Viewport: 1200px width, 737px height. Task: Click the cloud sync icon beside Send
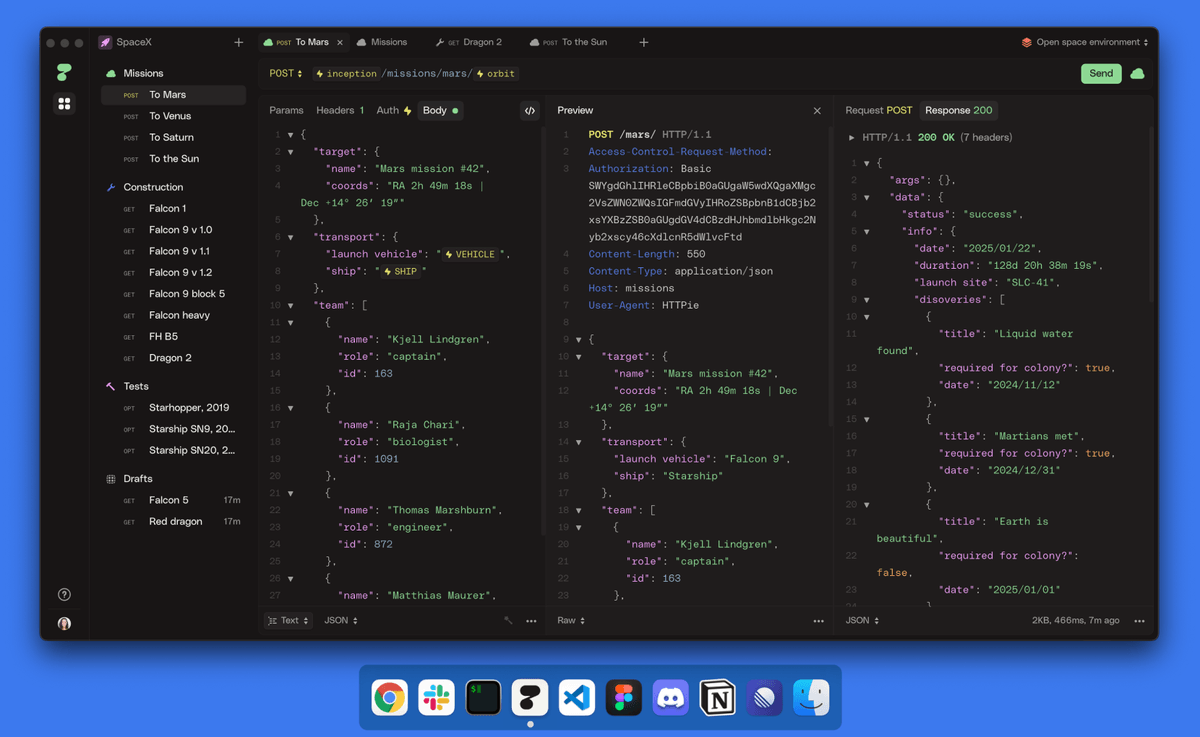pos(1135,73)
